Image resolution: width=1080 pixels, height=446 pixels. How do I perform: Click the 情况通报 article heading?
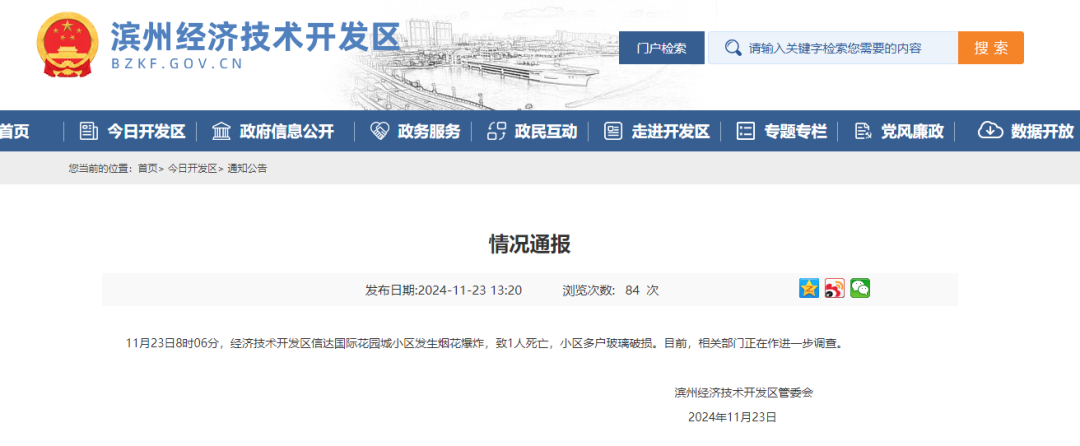(530, 244)
